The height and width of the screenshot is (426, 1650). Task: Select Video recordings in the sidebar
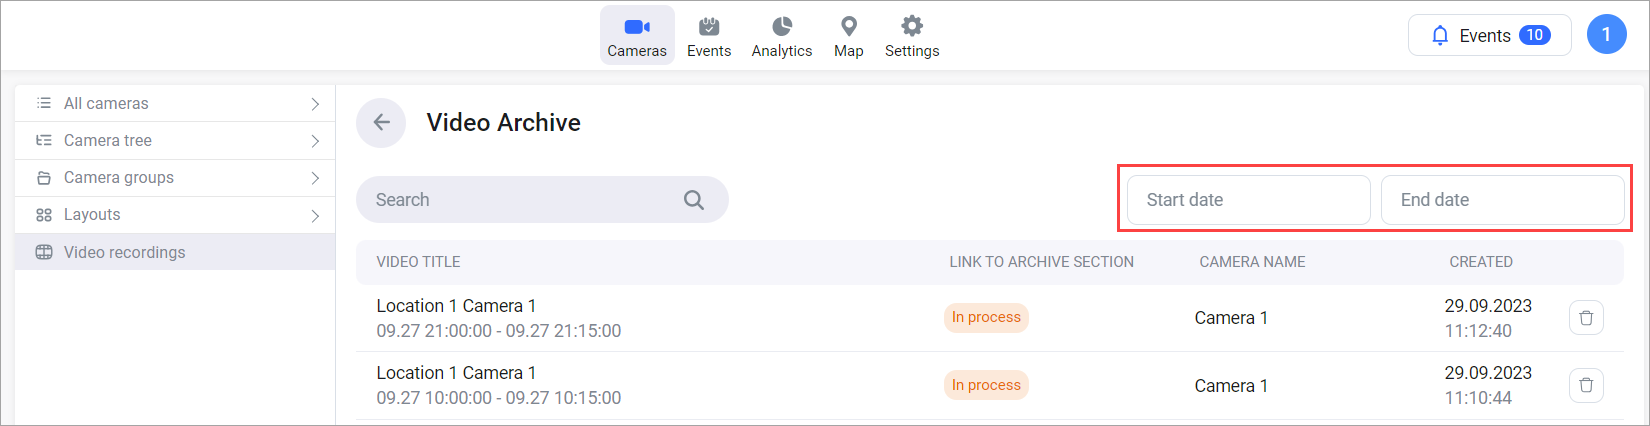(x=125, y=252)
